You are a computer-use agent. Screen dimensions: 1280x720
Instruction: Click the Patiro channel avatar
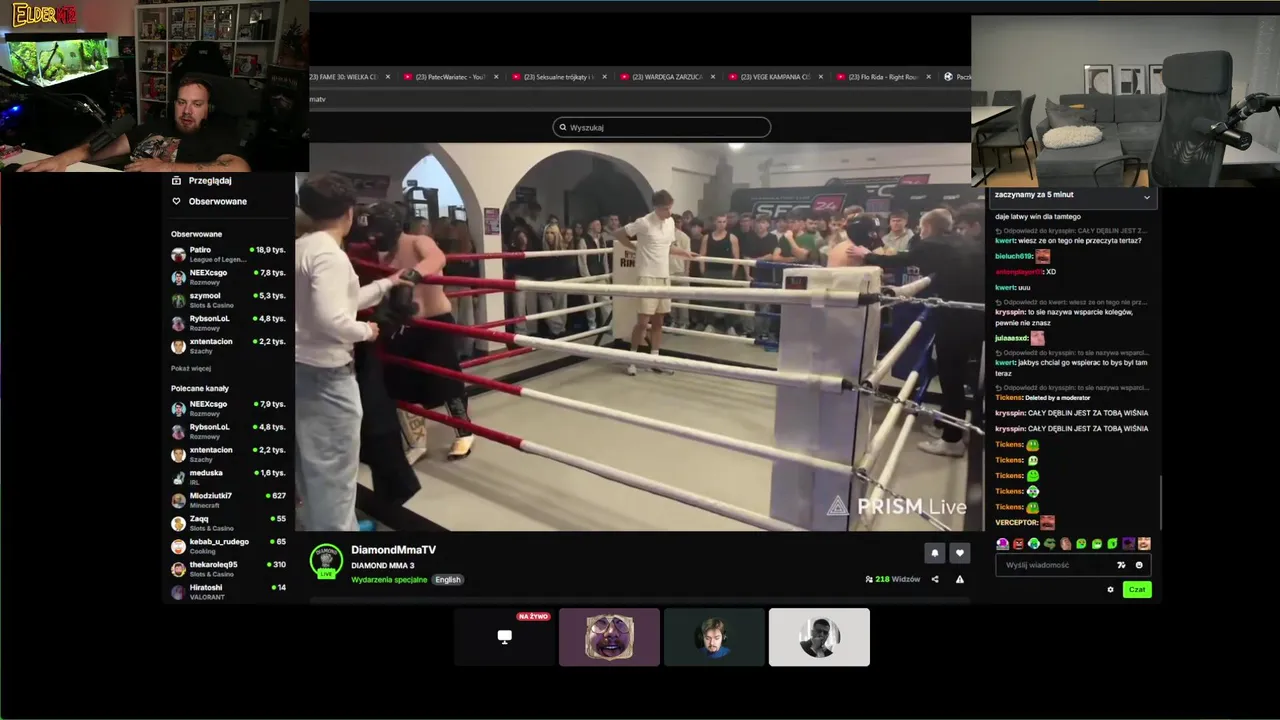(178, 254)
